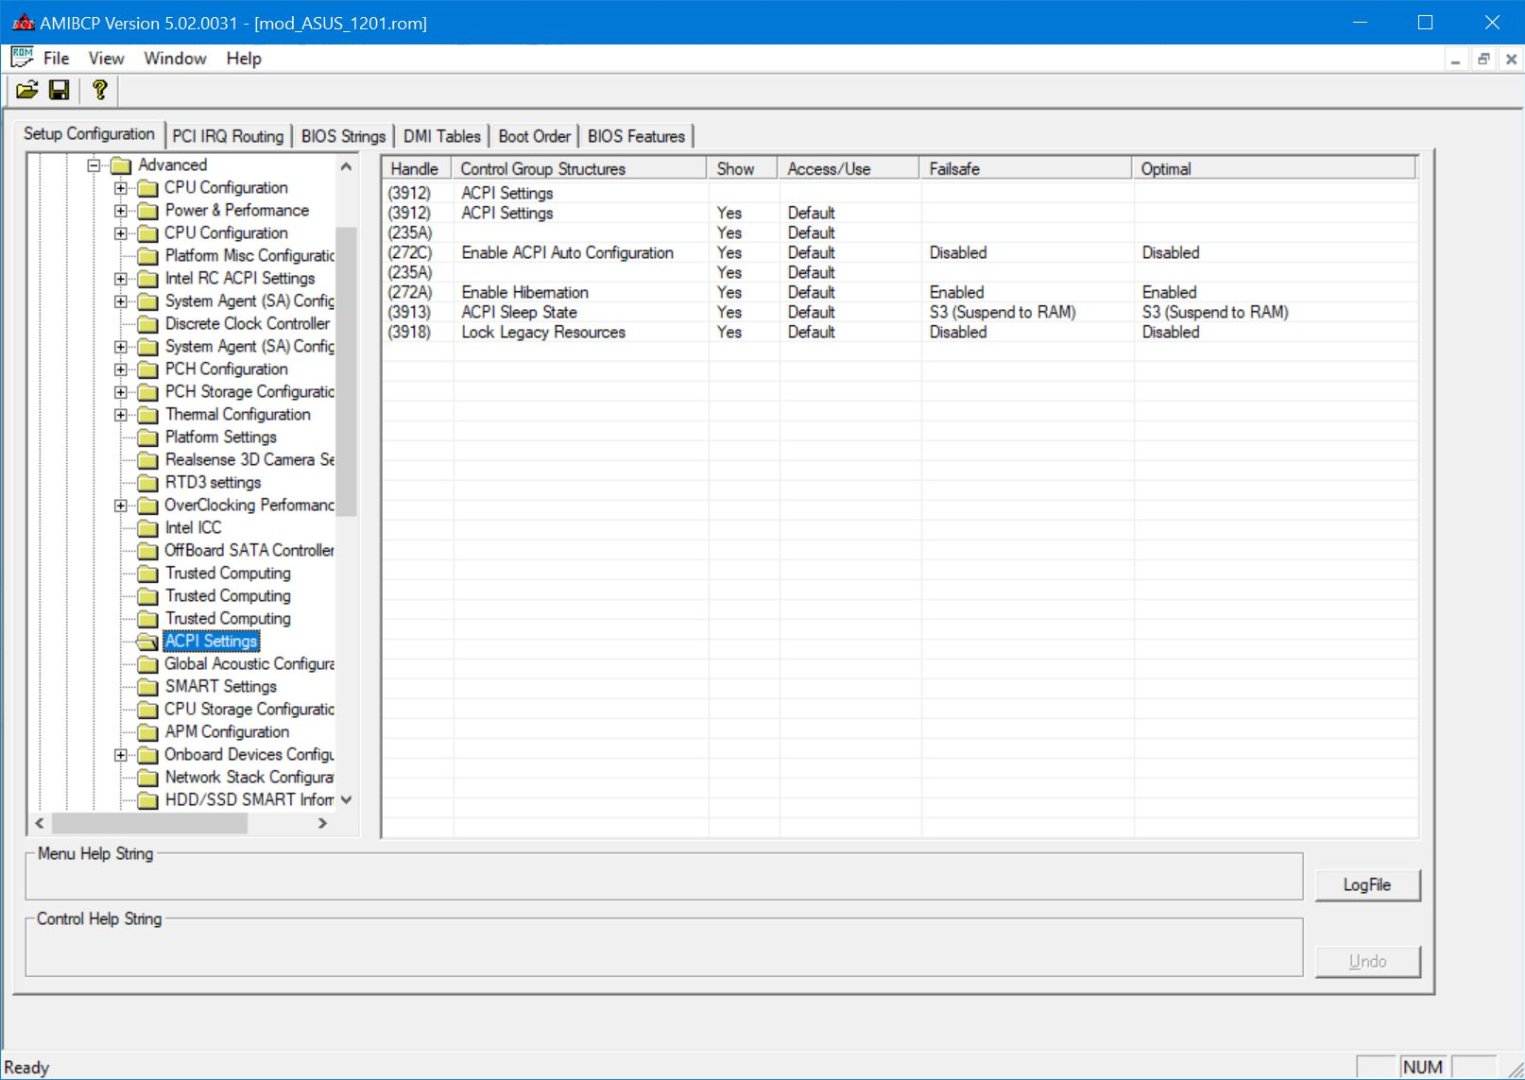Select the SMART Settings folder icon
Image resolution: width=1525 pixels, height=1080 pixels.
(x=148, y=687)
